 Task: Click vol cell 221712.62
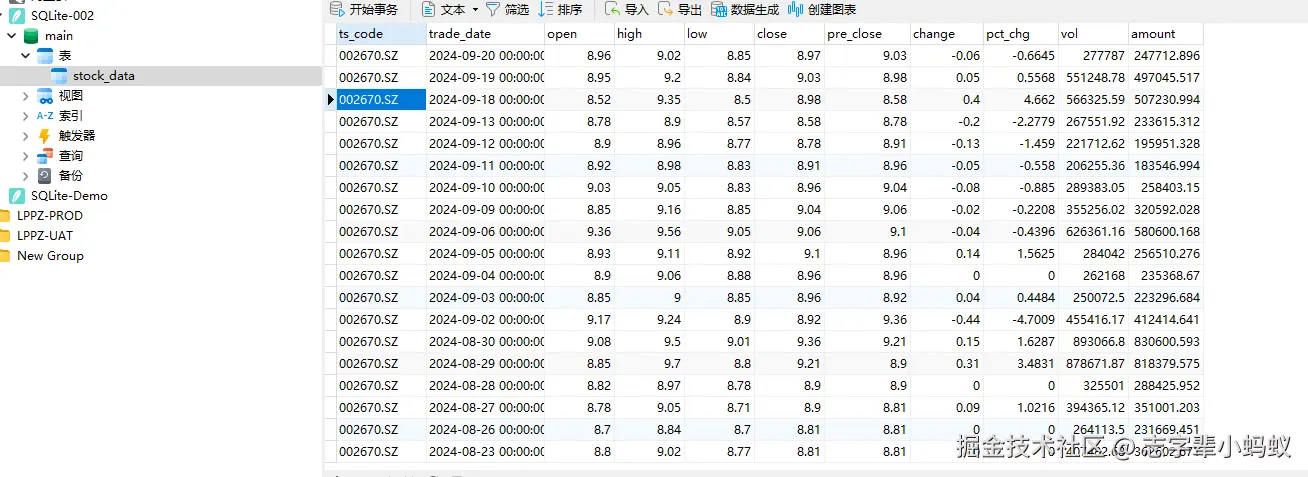click(x=1093, y=144)
